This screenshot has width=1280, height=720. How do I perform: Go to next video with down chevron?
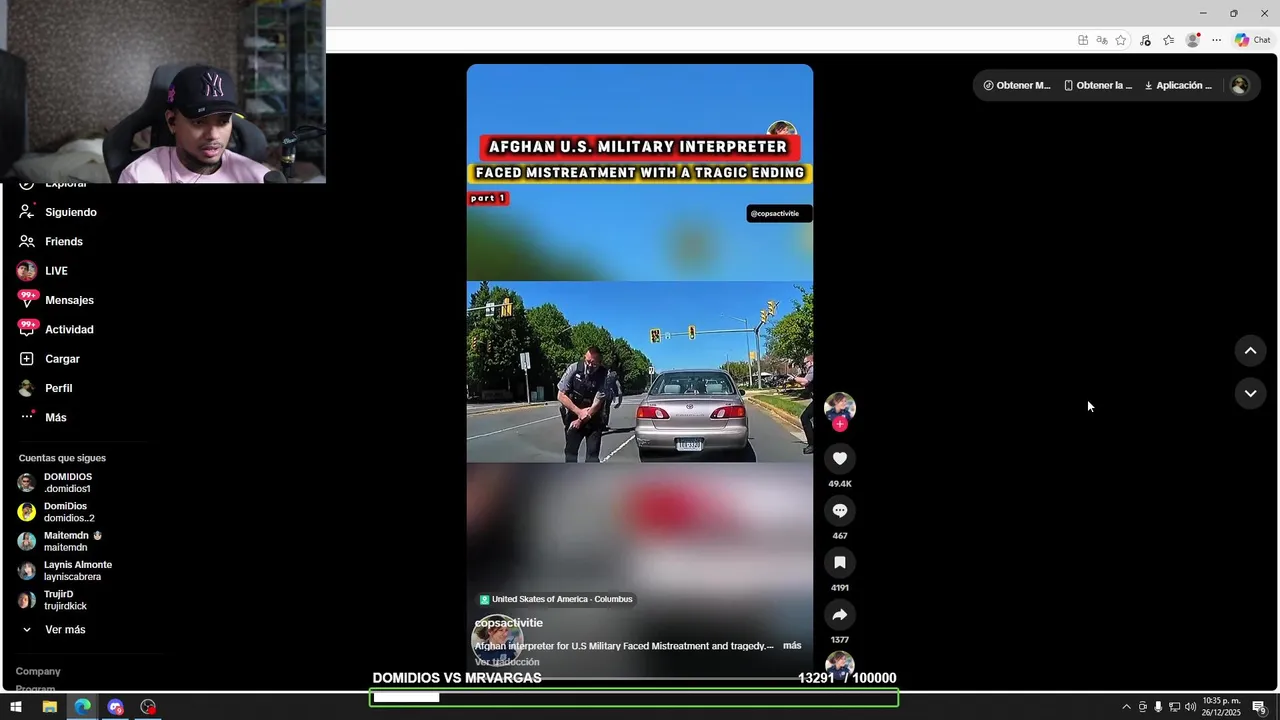tap(1250, 393)
